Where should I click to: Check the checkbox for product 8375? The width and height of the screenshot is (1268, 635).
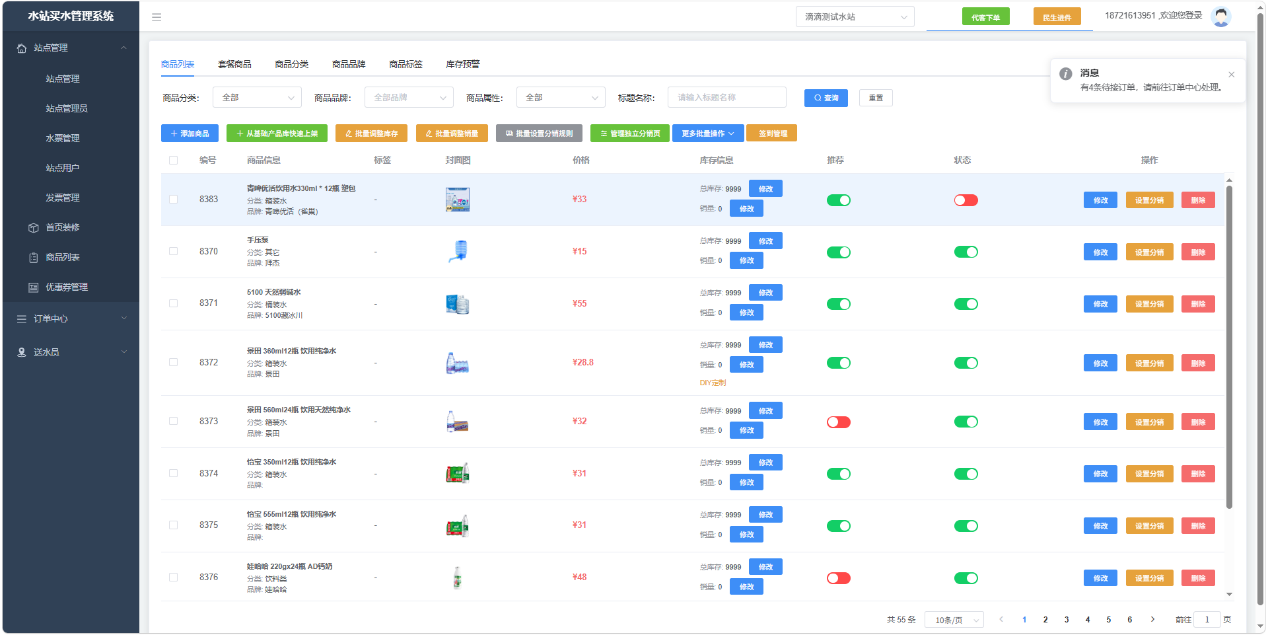tap(173, 525)
